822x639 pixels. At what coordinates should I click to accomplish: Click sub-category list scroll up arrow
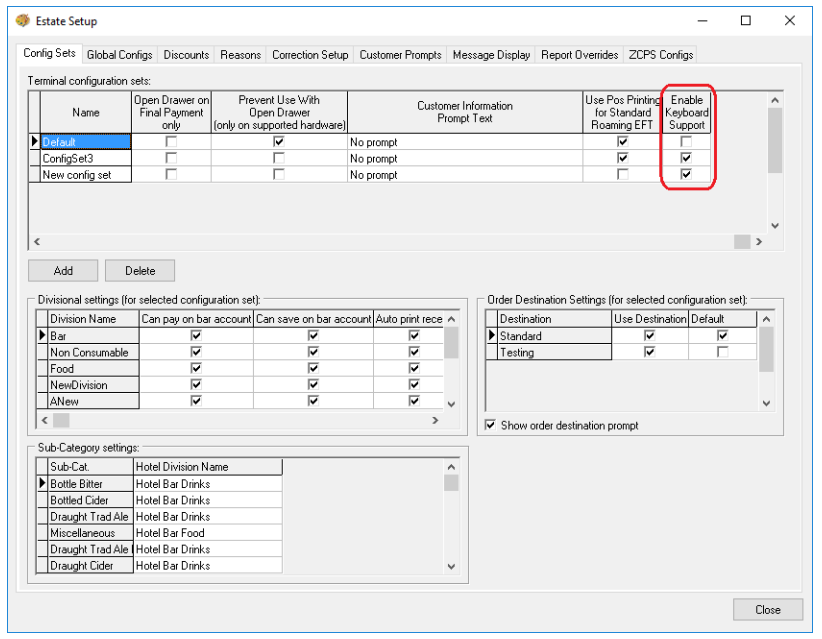[451, 467]
